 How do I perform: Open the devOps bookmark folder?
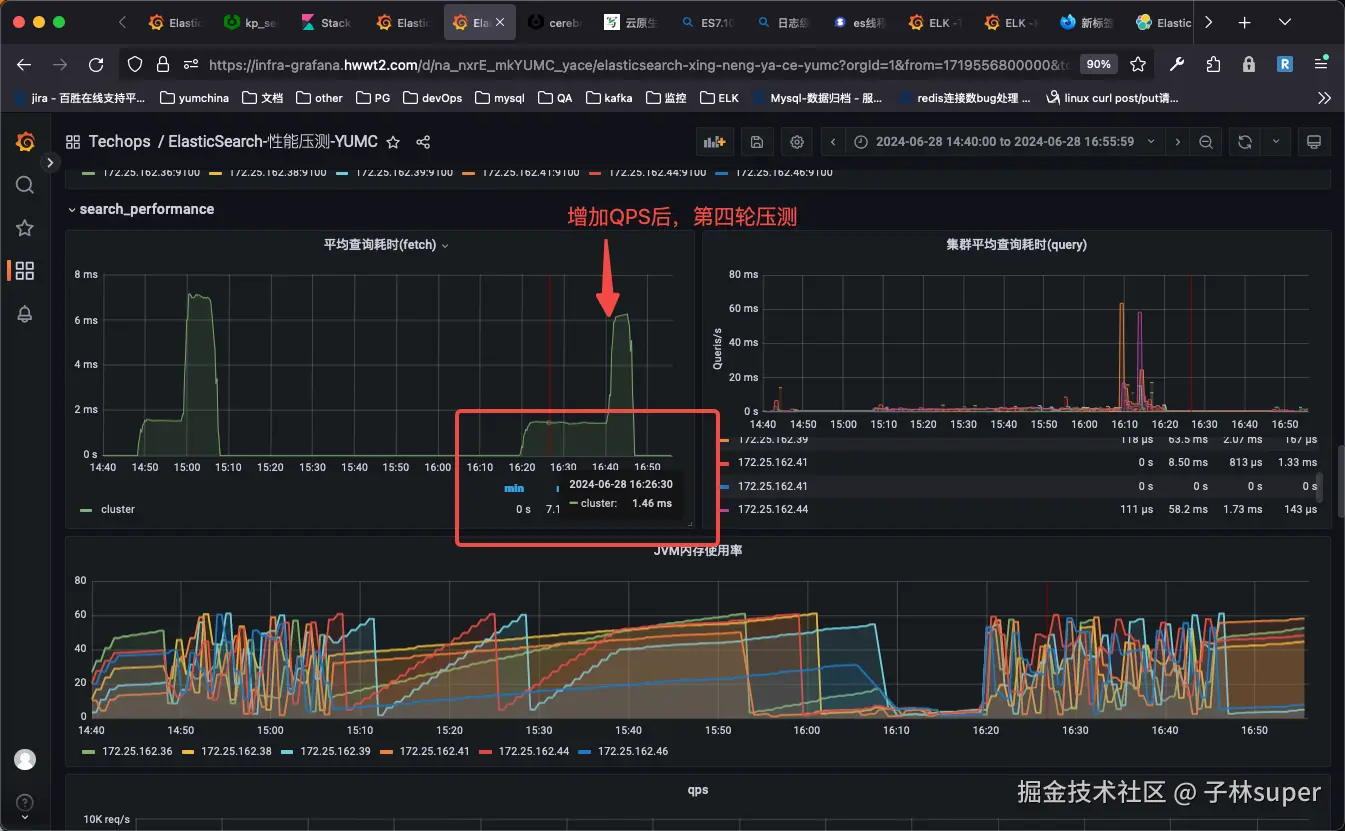coord(432,98)
